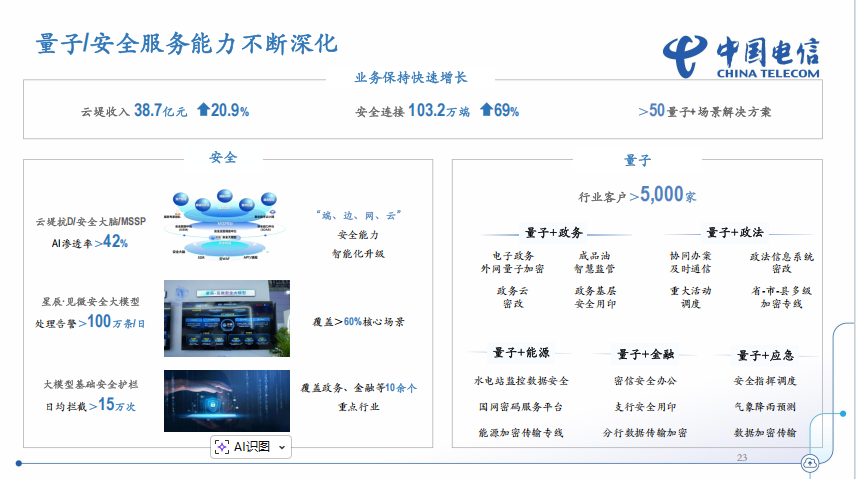Viewport: 856px width, 479px height.
Task: Click the page number 23
Action: point(741,457)
